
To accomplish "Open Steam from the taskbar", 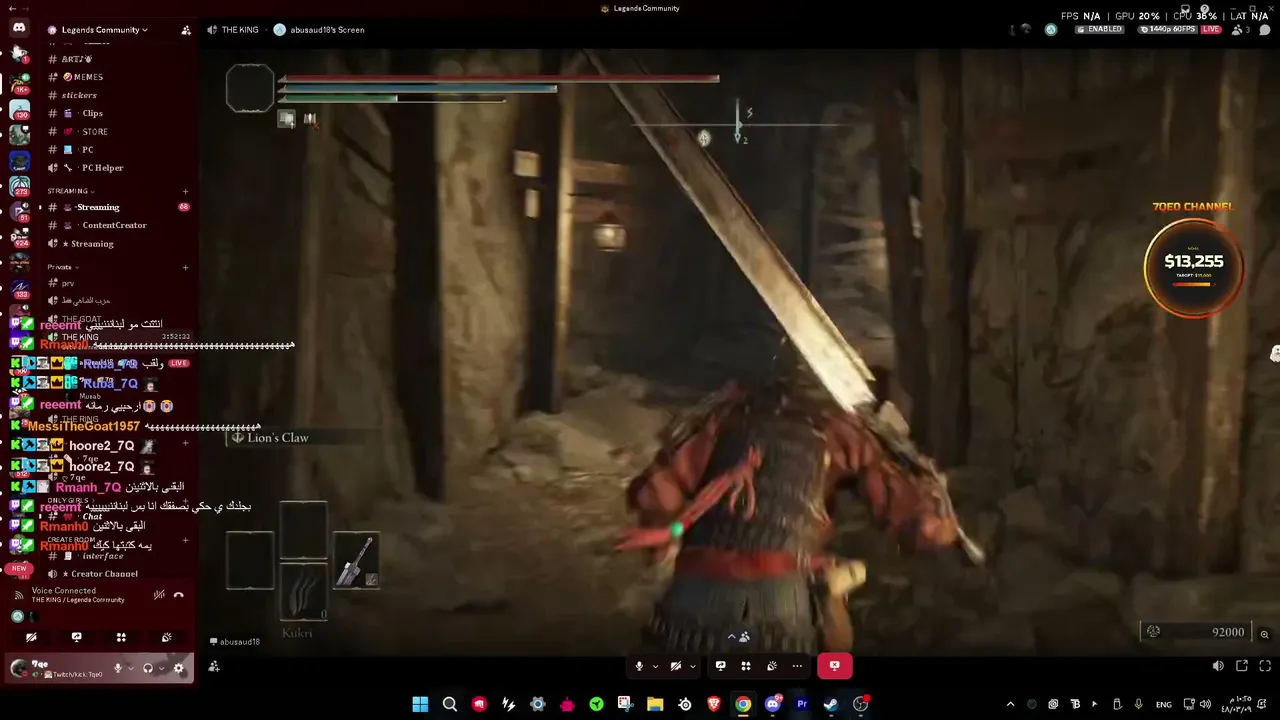I will tap(831, 704).
